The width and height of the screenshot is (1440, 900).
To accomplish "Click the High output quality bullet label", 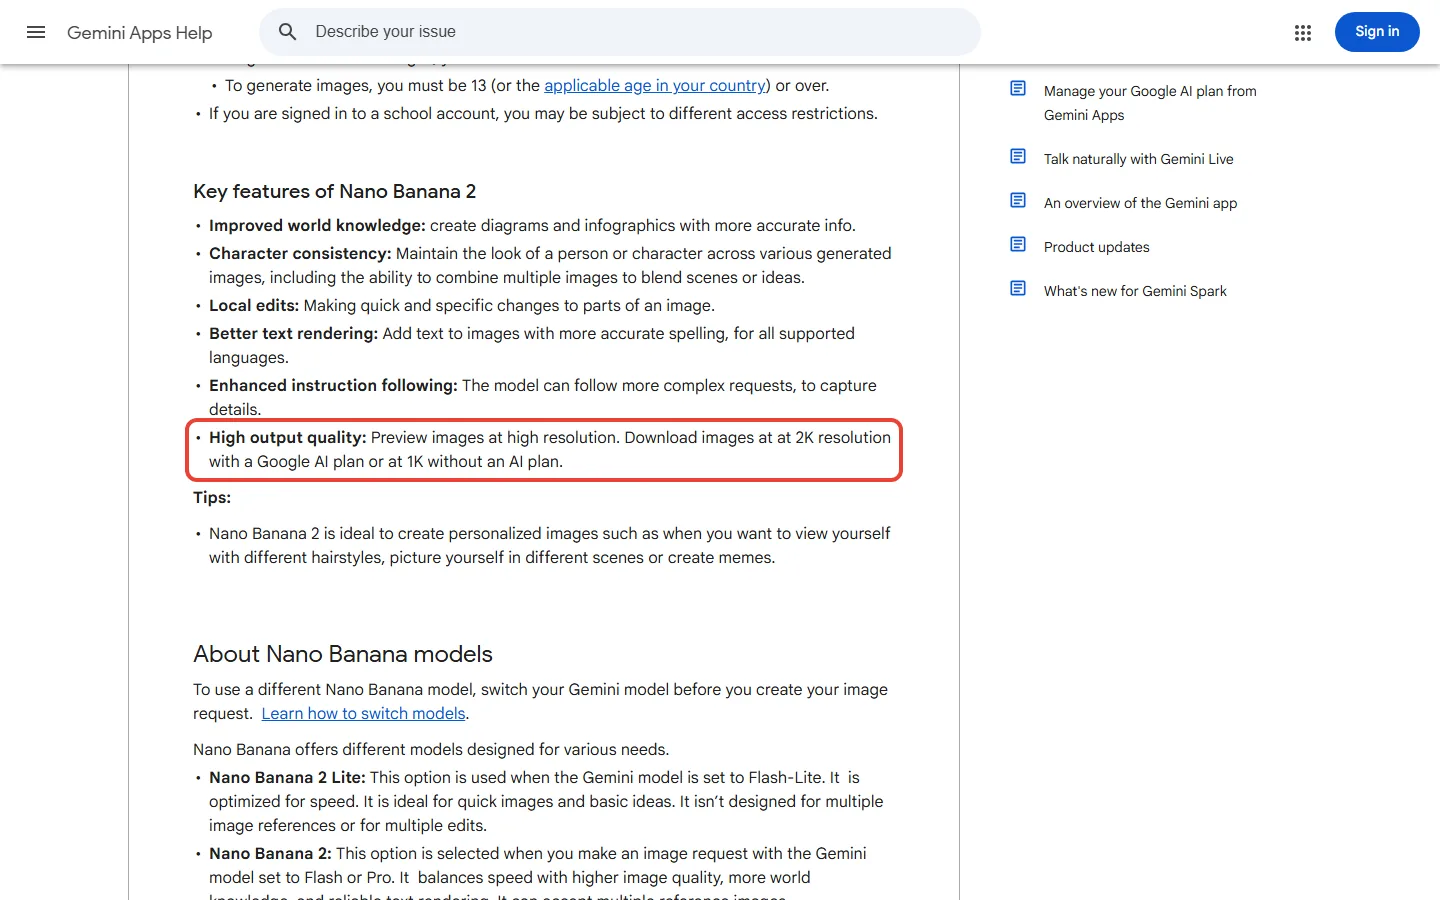I will pos(288,438).
